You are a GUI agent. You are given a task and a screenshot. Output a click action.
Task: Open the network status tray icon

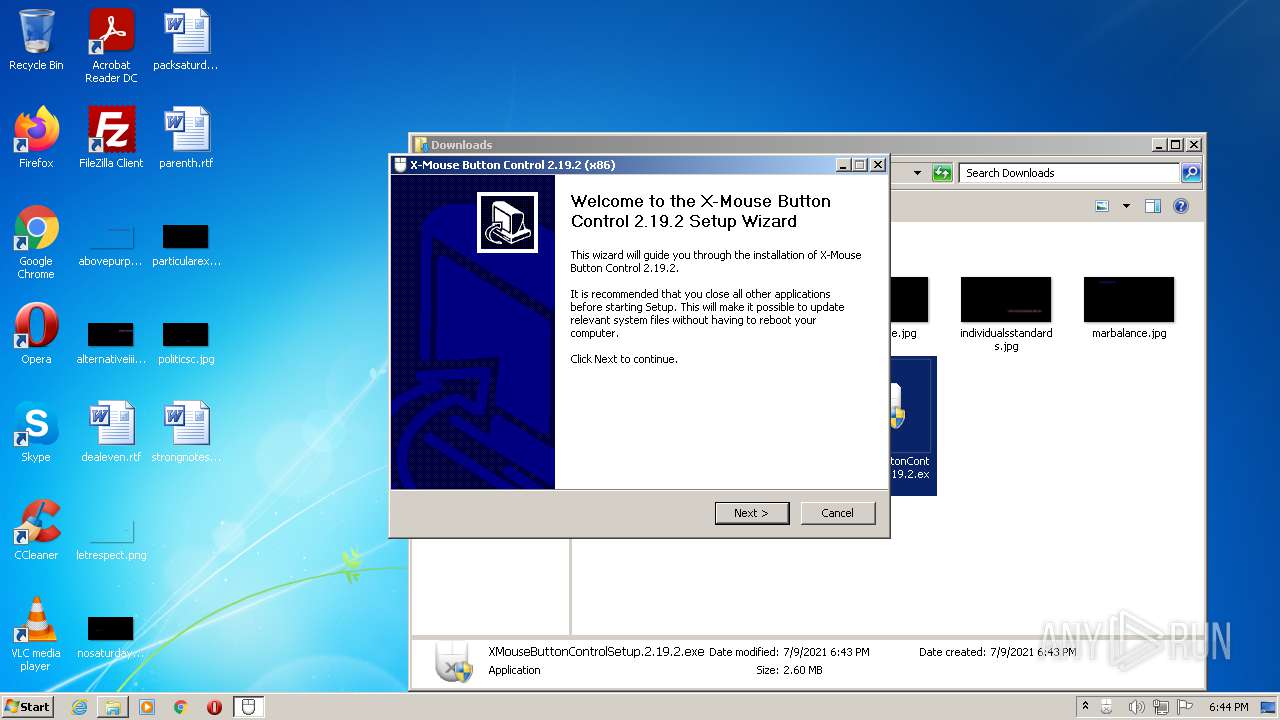click(1161, 707)
